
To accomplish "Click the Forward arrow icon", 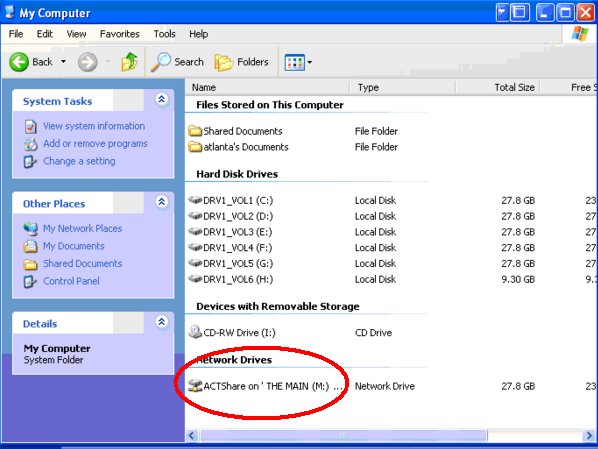I will [88, 62].
